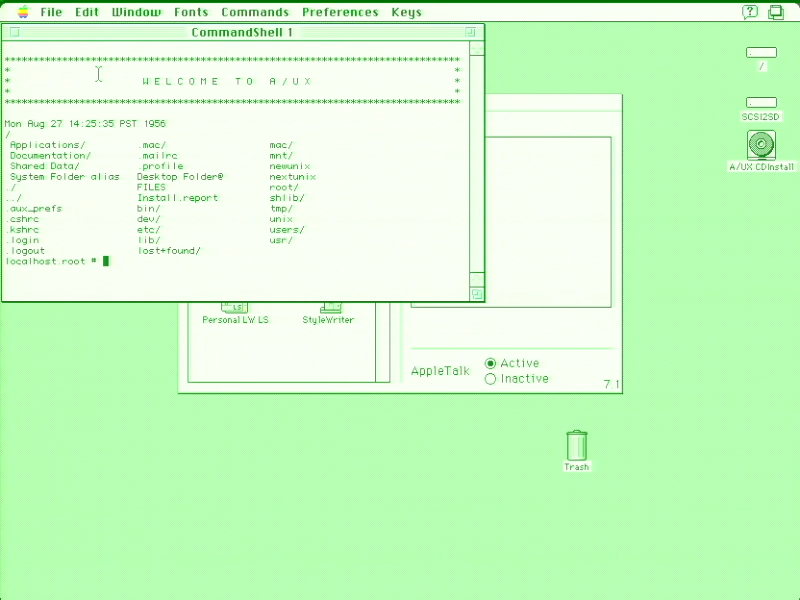The height and width of the screenshot is (600, 800).
Task: Click the Chooser device list scrollbar
Action: point(383,342)
